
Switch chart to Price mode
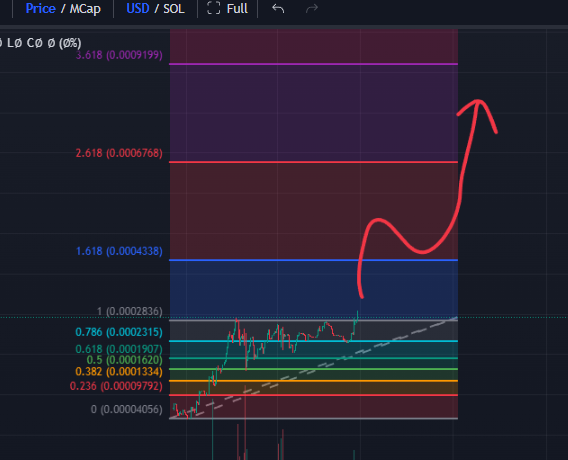[x=40, y=8]
